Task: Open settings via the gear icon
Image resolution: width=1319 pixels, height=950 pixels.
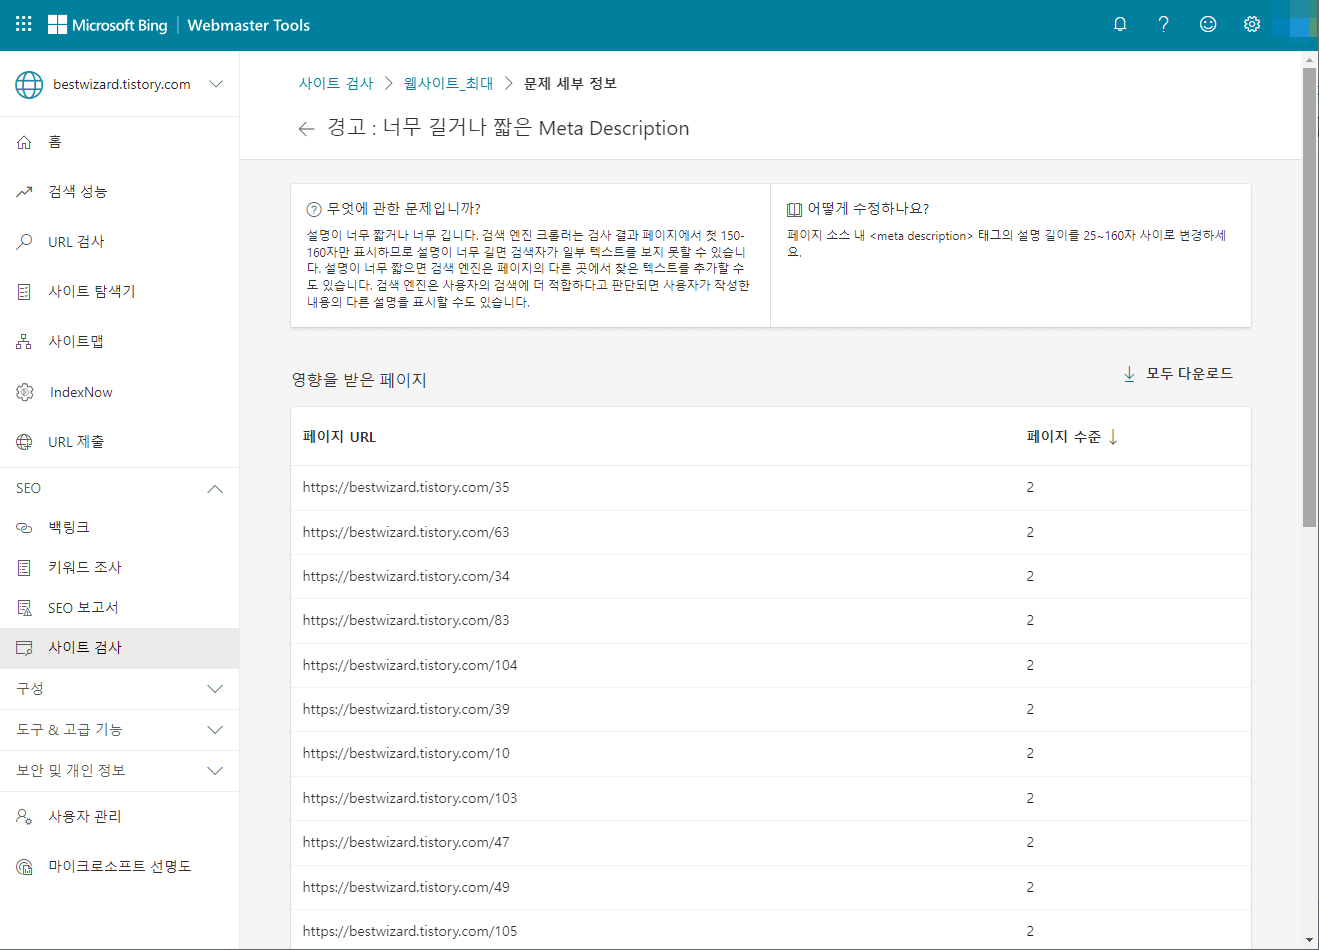Action: (1251, 23)
